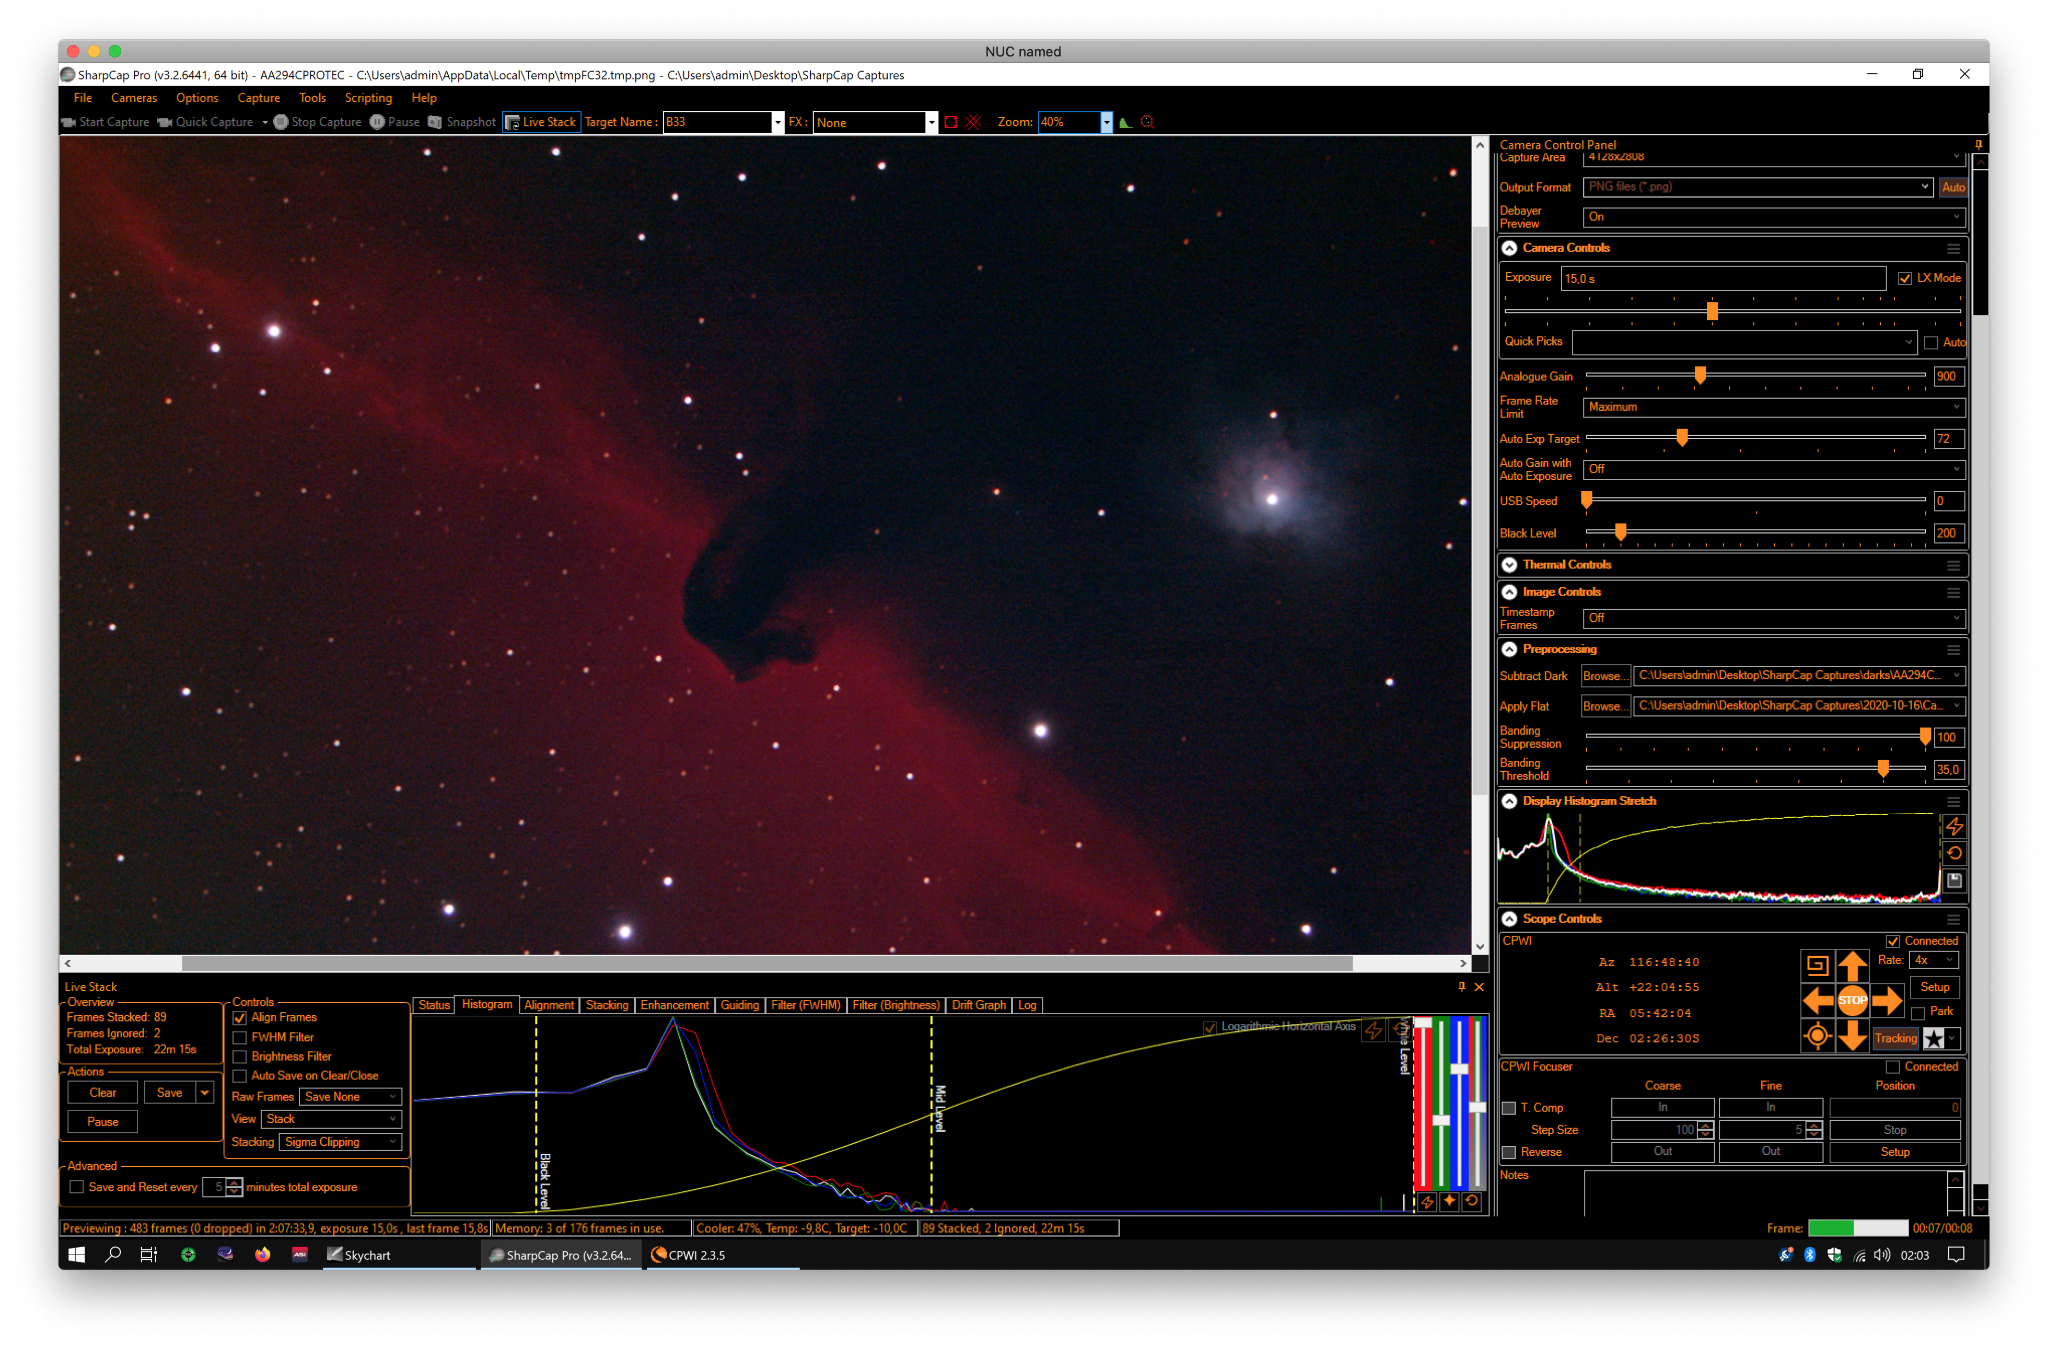The height and width of the screenshot is (1347, 2048).
Task: Toggle the Park checkbox
Action: point(1918,1012)
